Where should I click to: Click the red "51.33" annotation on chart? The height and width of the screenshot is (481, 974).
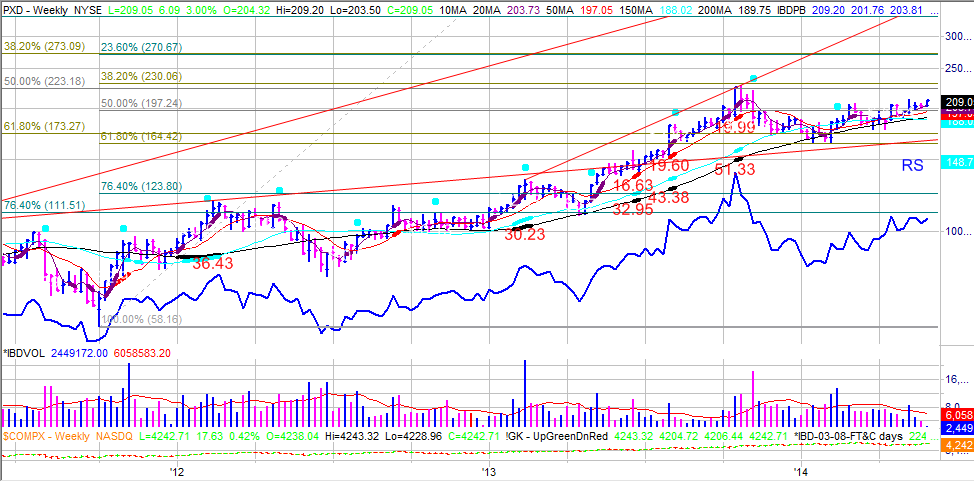click(x=733, y=169)
